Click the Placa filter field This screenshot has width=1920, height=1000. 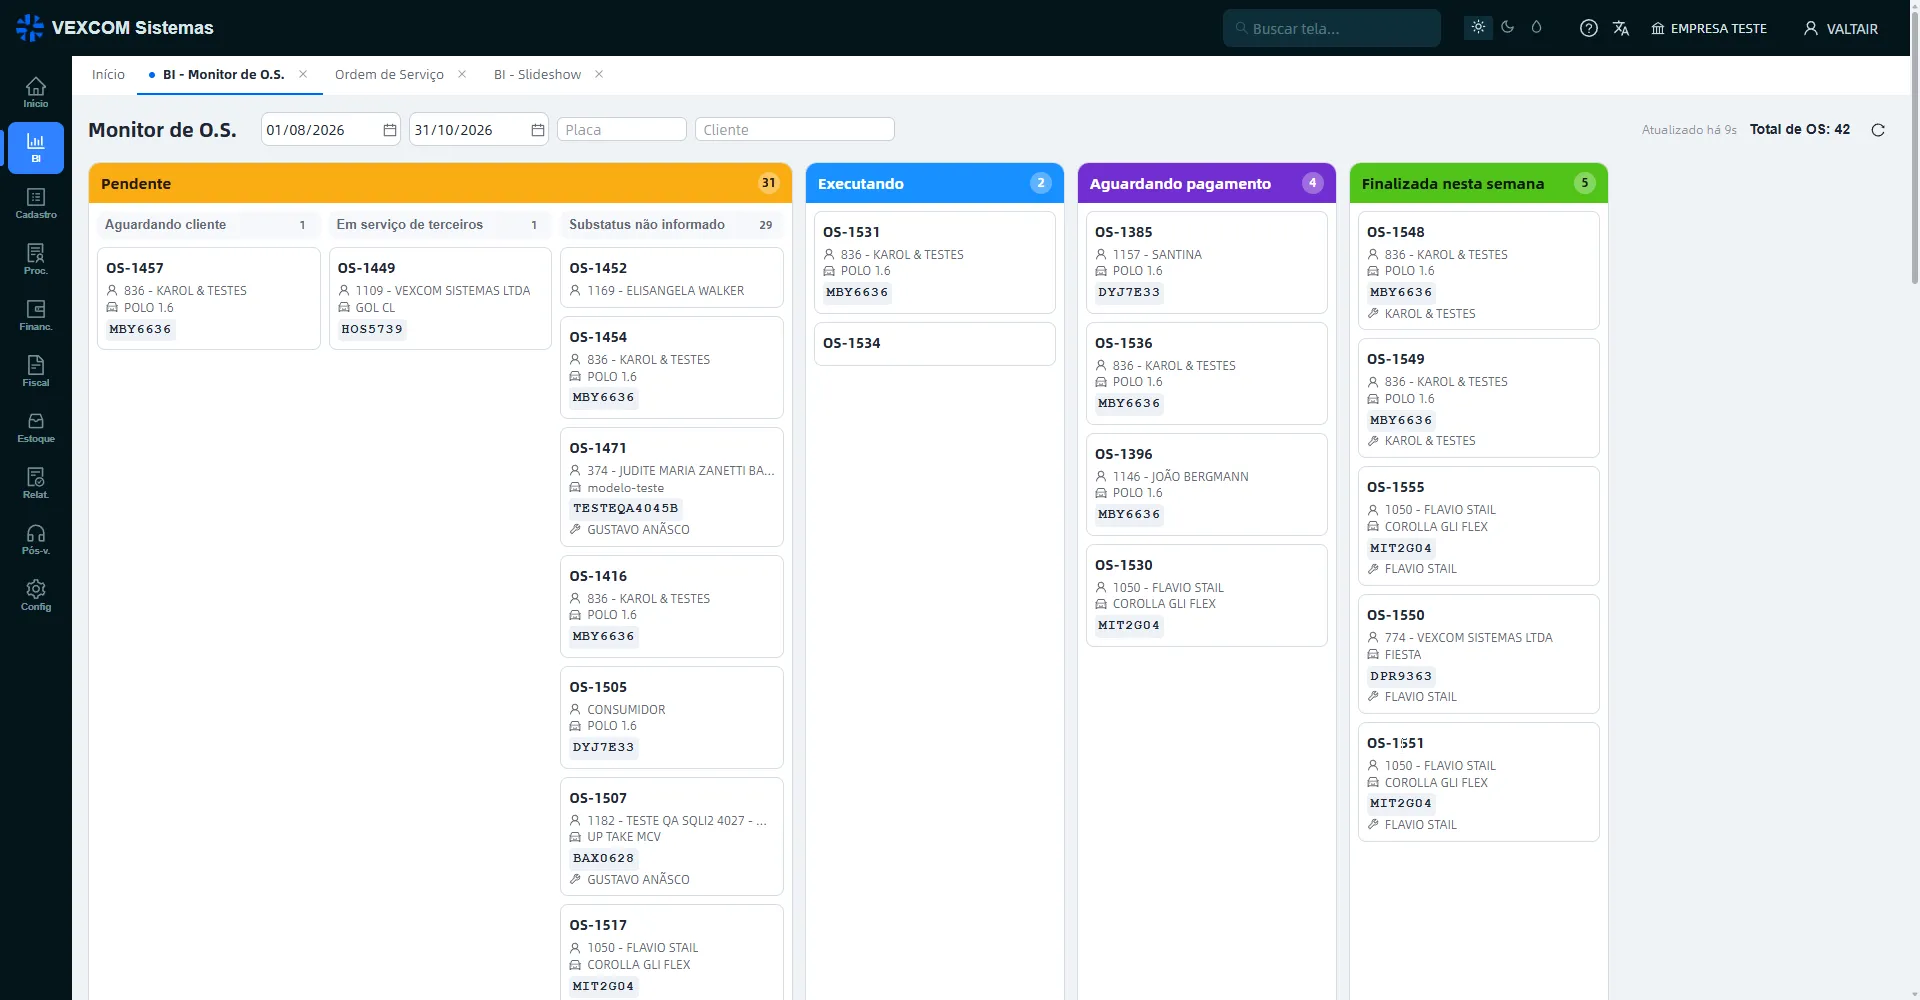pos(622,130)
